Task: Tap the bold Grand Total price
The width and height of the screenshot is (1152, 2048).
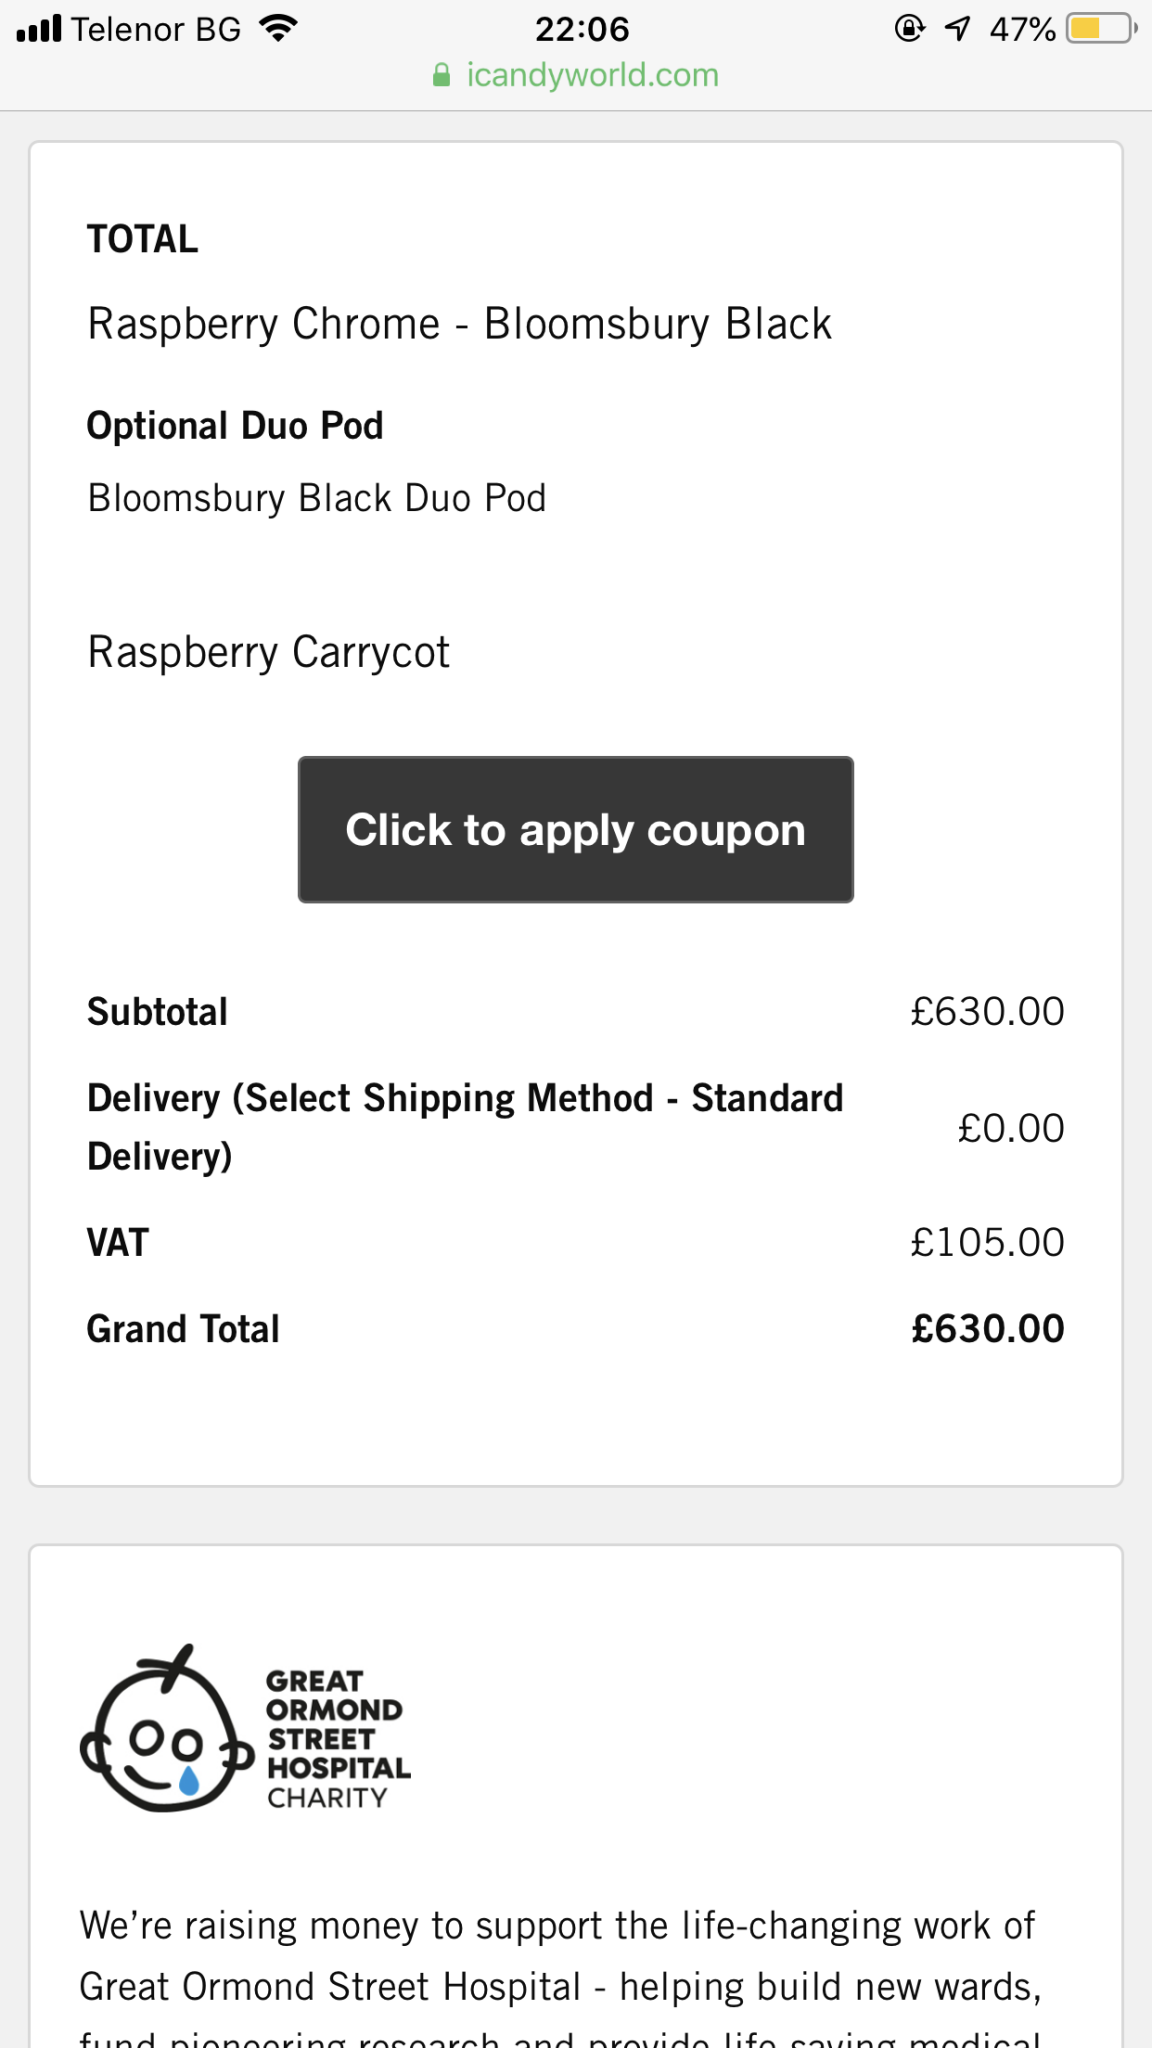Action: coord(986,1329)
